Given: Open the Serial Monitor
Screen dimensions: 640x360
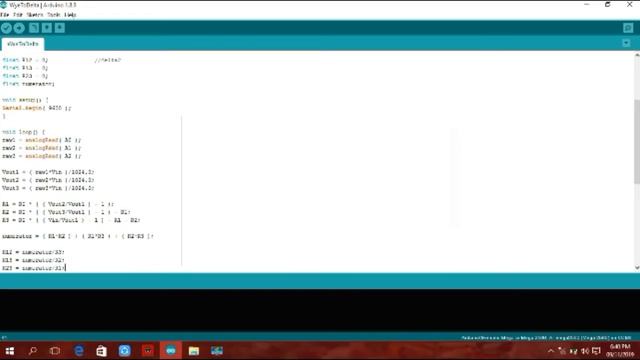Looking at the screenshot, I should (628, 28).
